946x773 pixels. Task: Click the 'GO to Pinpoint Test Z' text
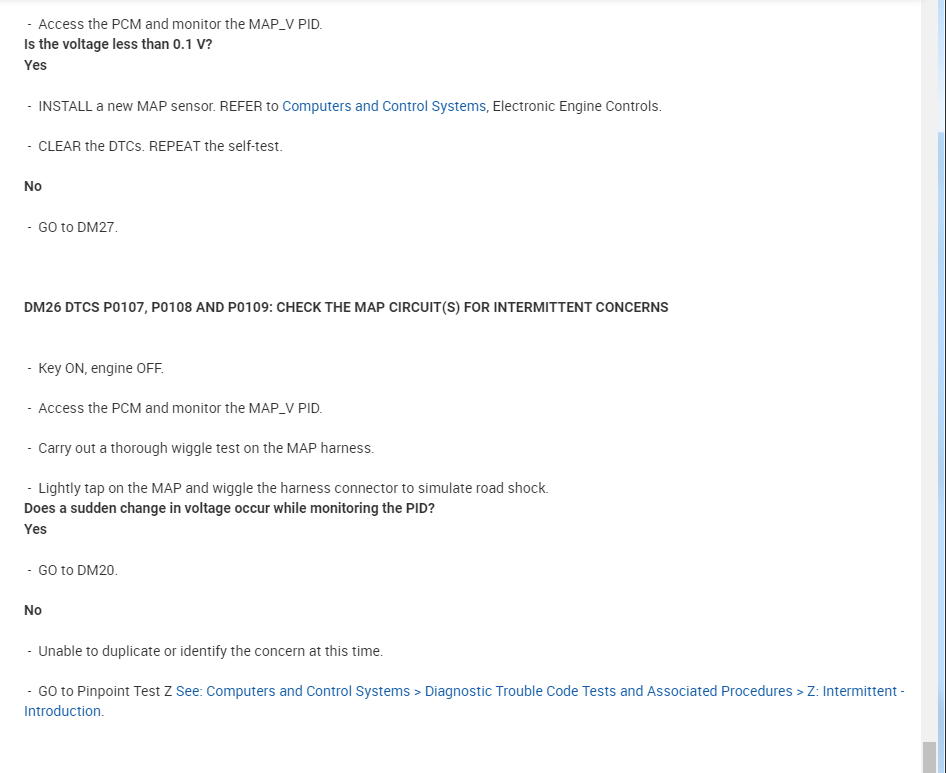click(105, 691)
